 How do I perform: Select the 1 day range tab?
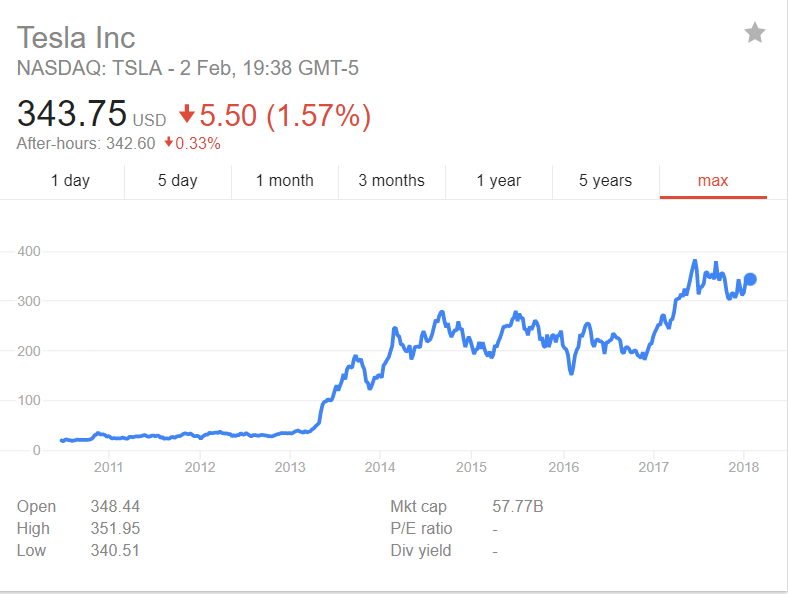pos(70,180)
